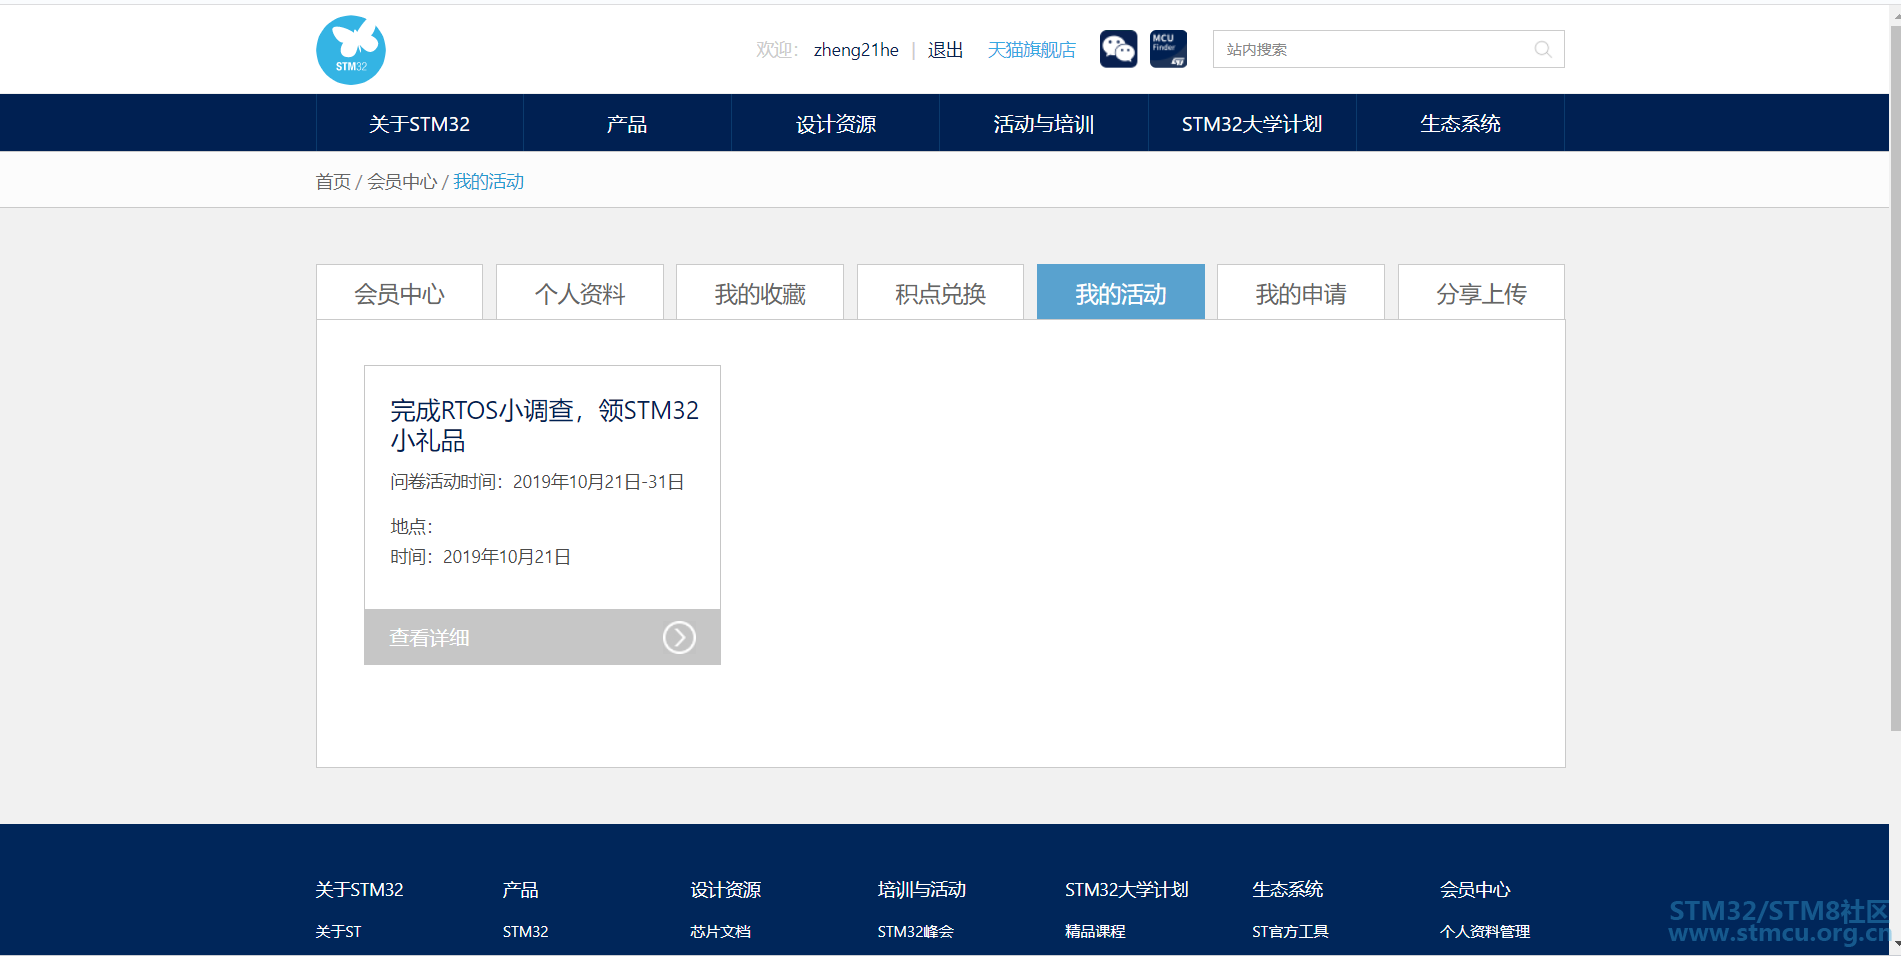Open footer link 个人资料管理
Viewport: 1901px width, 956px height.
click(x=1485, y=931)
